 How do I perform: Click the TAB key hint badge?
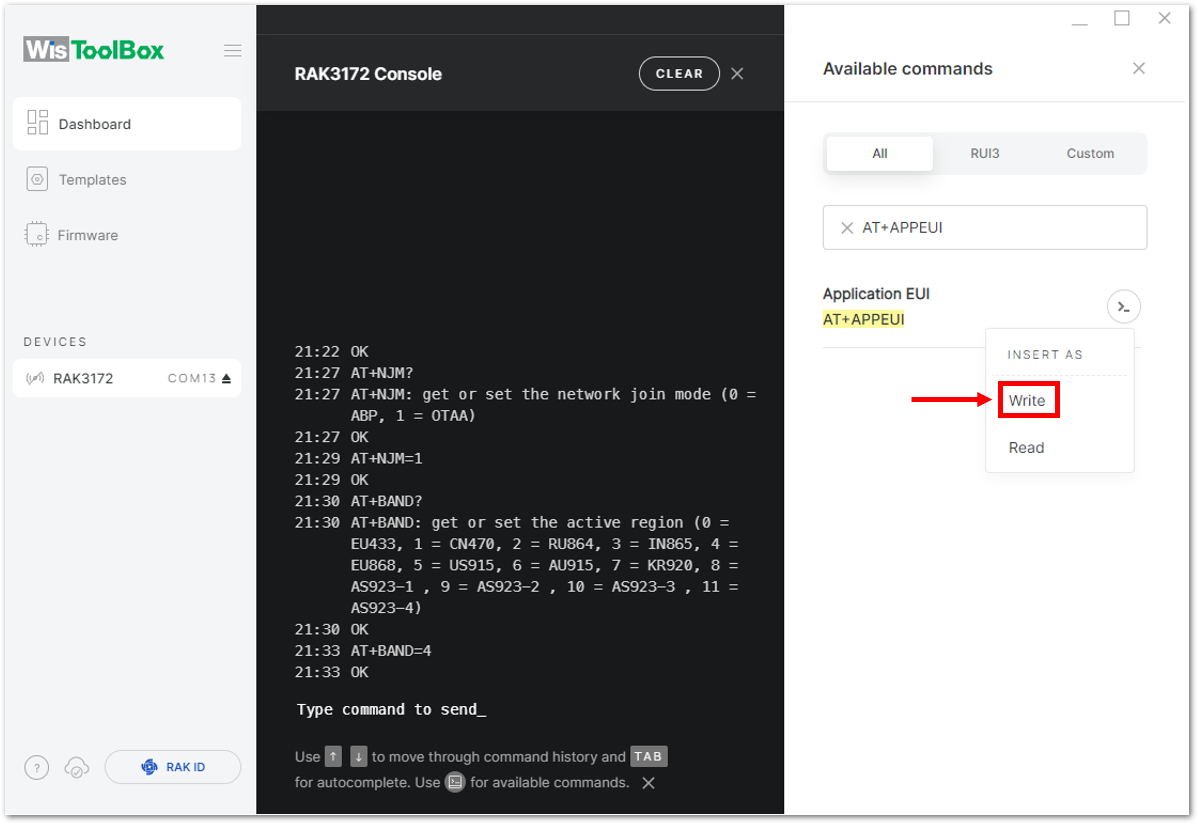click(649, 756)
